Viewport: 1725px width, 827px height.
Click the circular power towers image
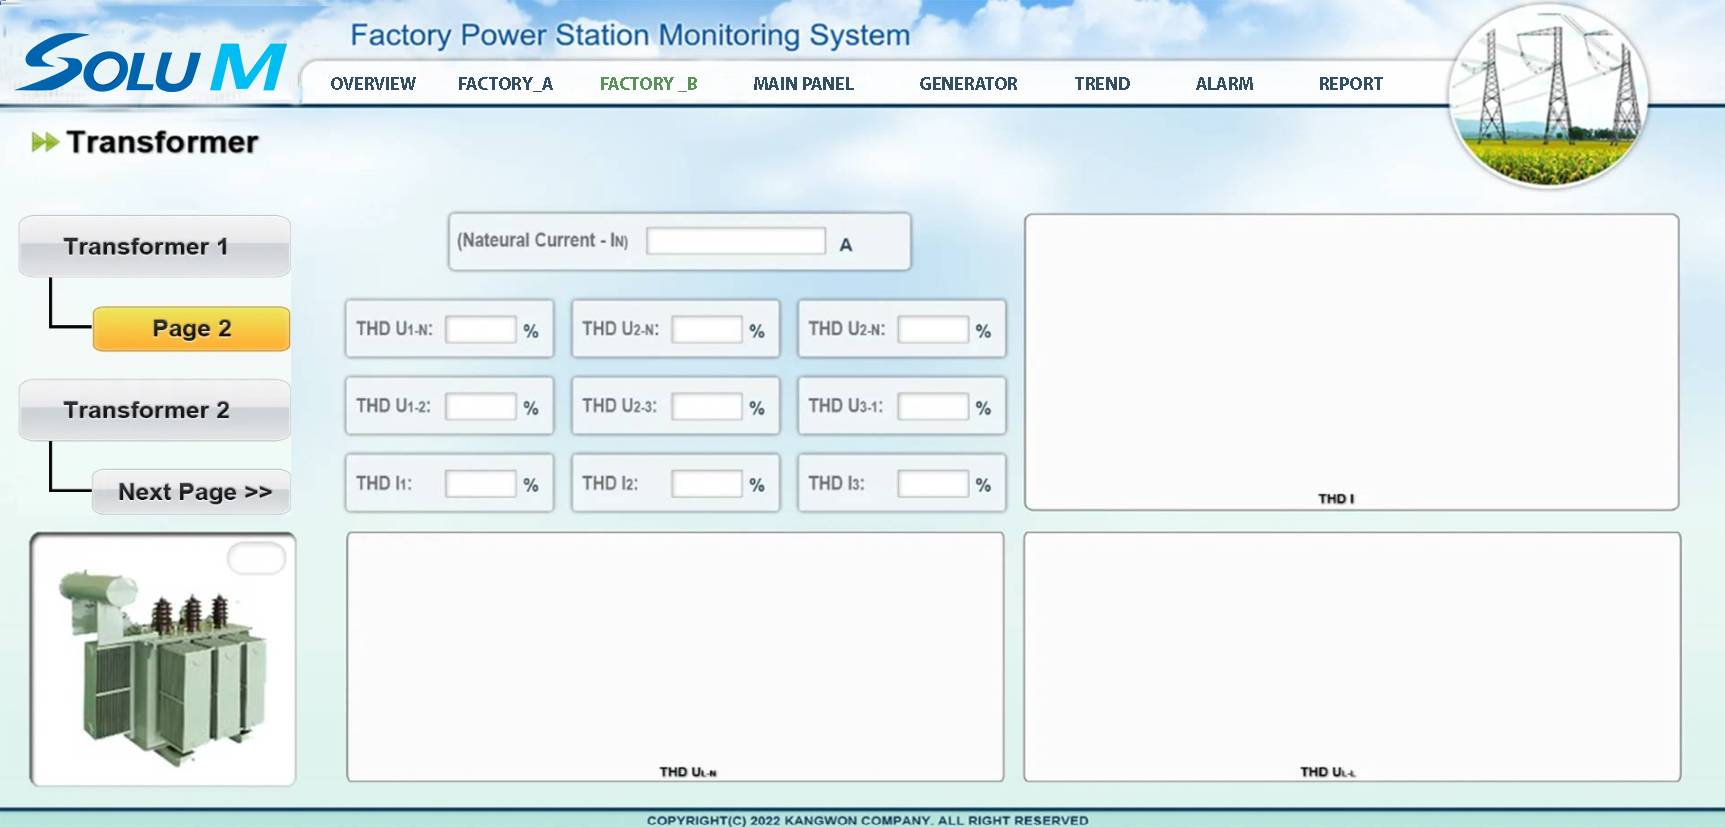1548,96
